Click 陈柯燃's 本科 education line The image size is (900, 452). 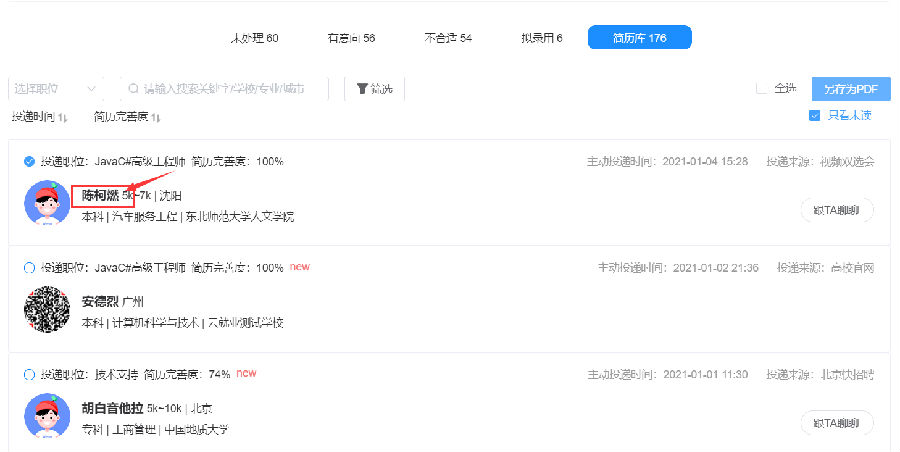click(188, 217)
